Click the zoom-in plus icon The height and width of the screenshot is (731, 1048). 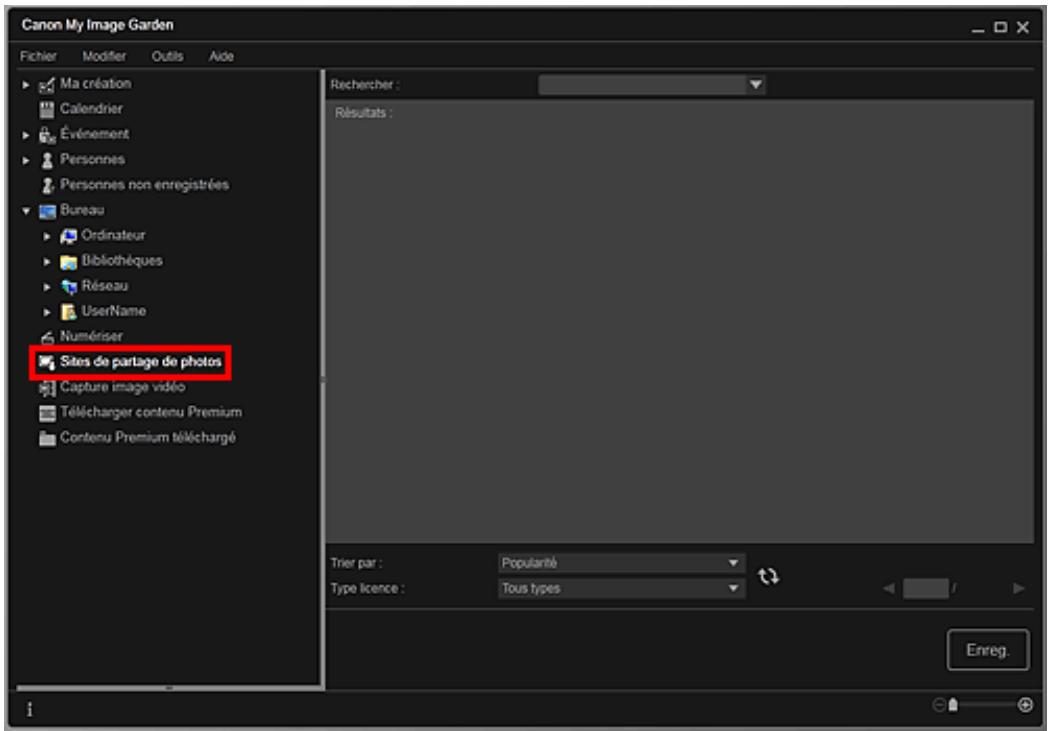pyautogui.click(x=1024, y=705)
